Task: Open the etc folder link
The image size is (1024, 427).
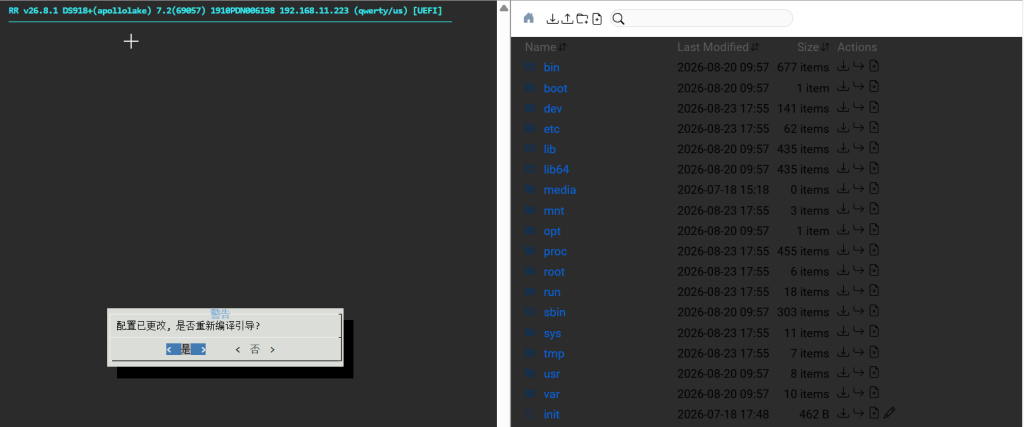Action: tap(552, 129)
